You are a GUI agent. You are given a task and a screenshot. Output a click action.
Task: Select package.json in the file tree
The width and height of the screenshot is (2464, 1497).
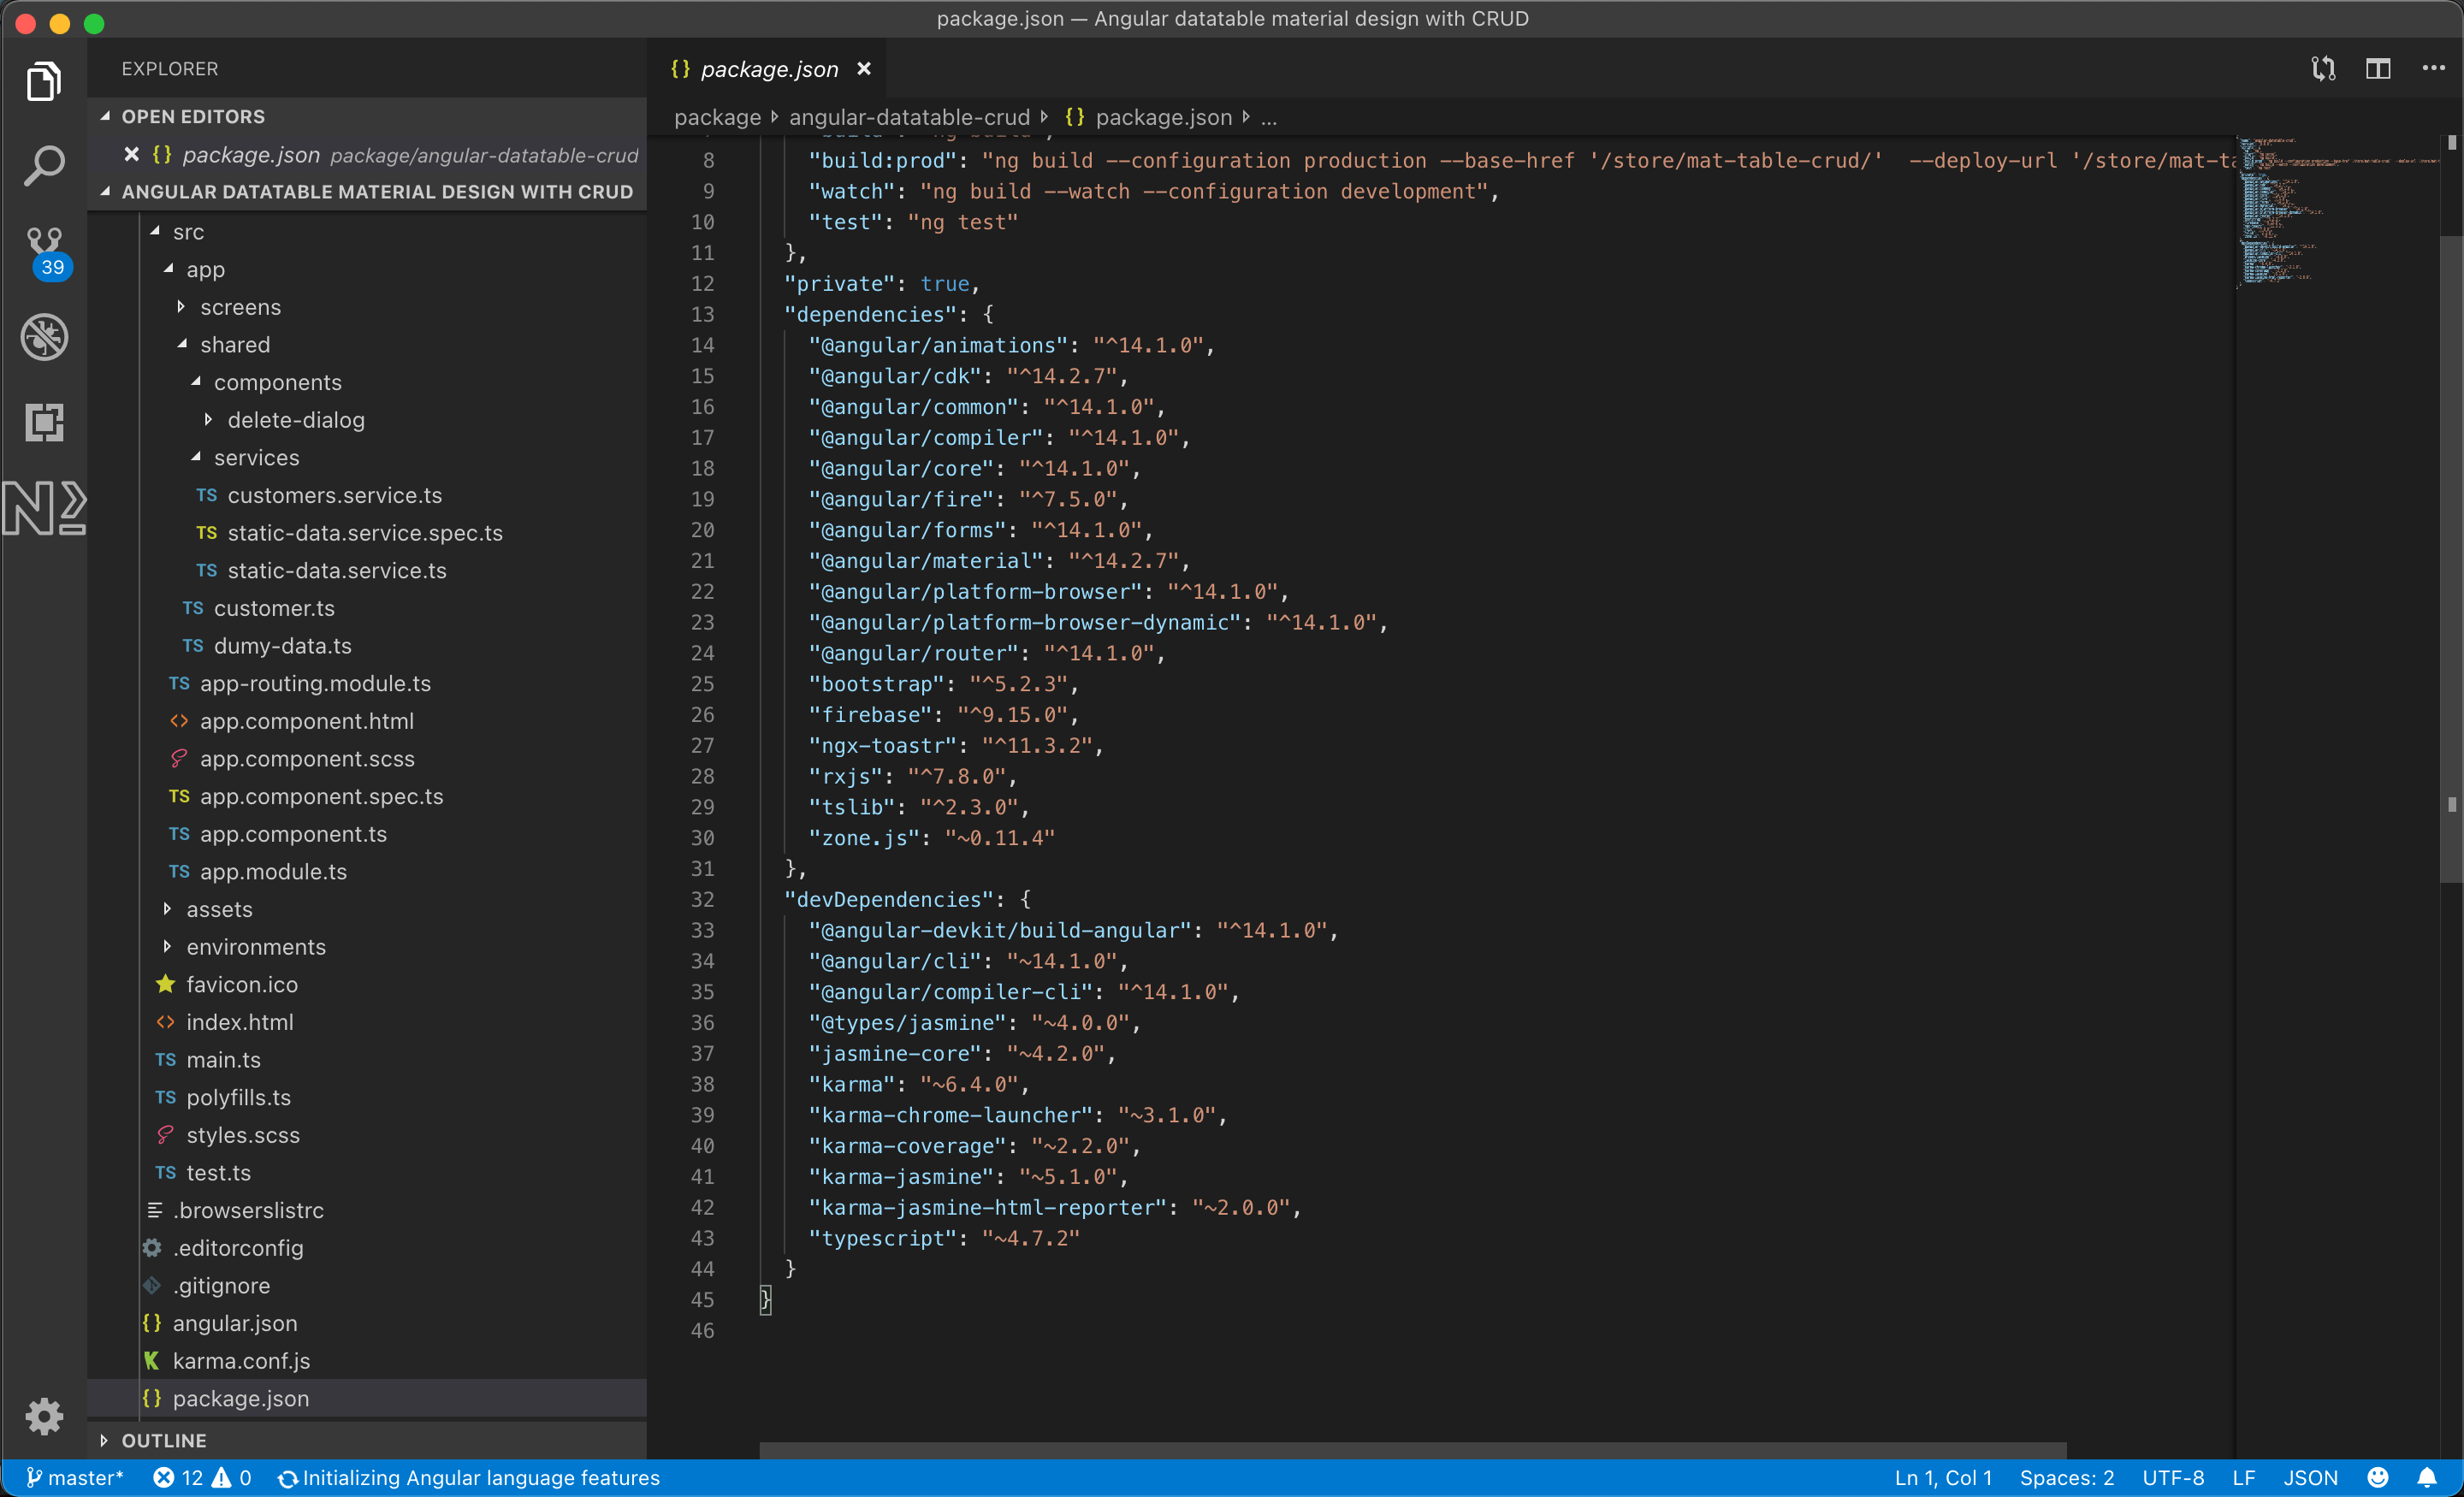pos(367,1398)
